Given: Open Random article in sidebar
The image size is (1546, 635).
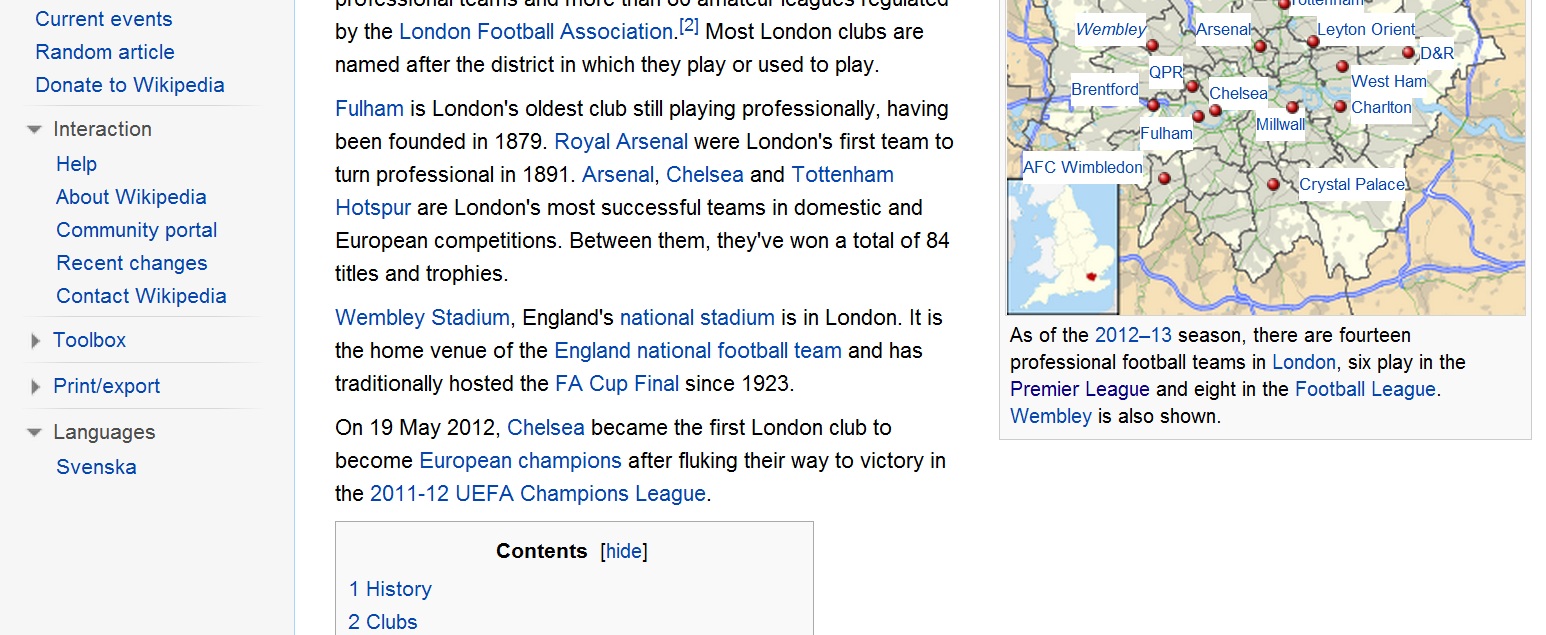Looking at the screenshot, I should [105, 52].
